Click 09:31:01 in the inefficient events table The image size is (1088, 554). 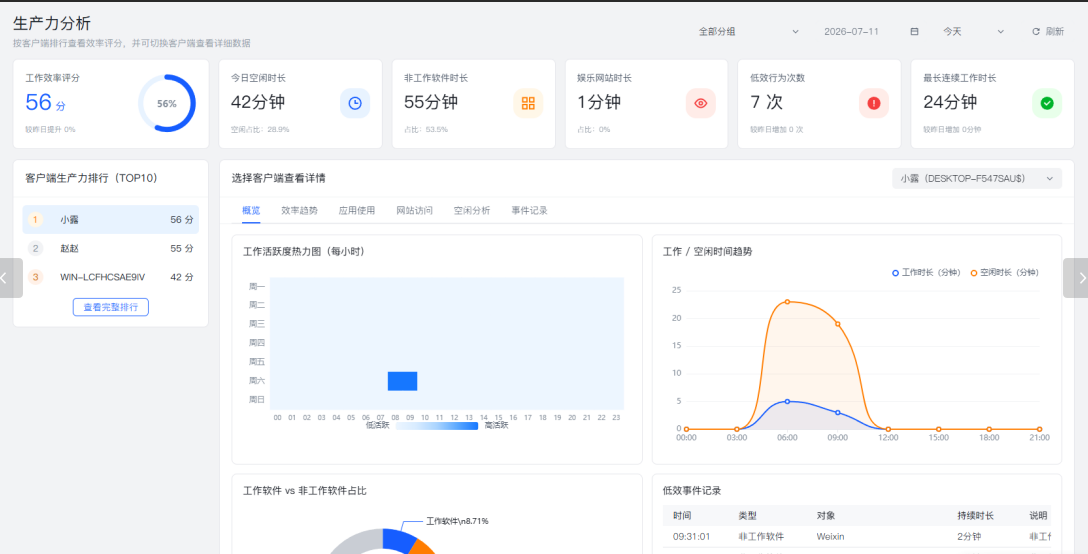pyautogui.click(x=690, y=537)
